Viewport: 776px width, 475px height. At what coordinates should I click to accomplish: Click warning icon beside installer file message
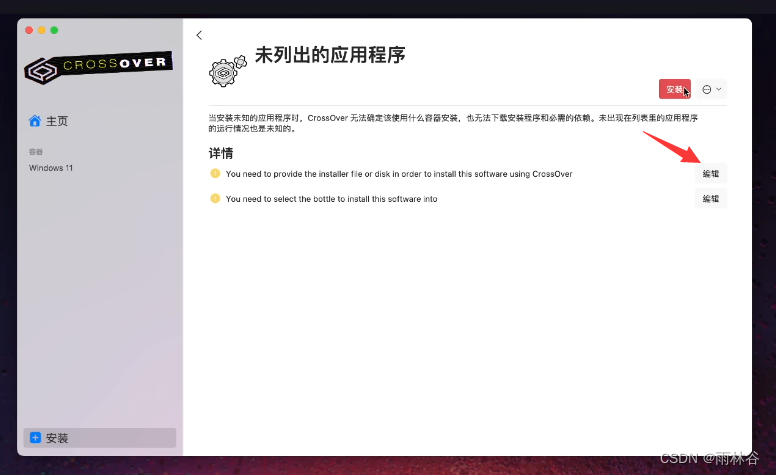coord(215,173)
